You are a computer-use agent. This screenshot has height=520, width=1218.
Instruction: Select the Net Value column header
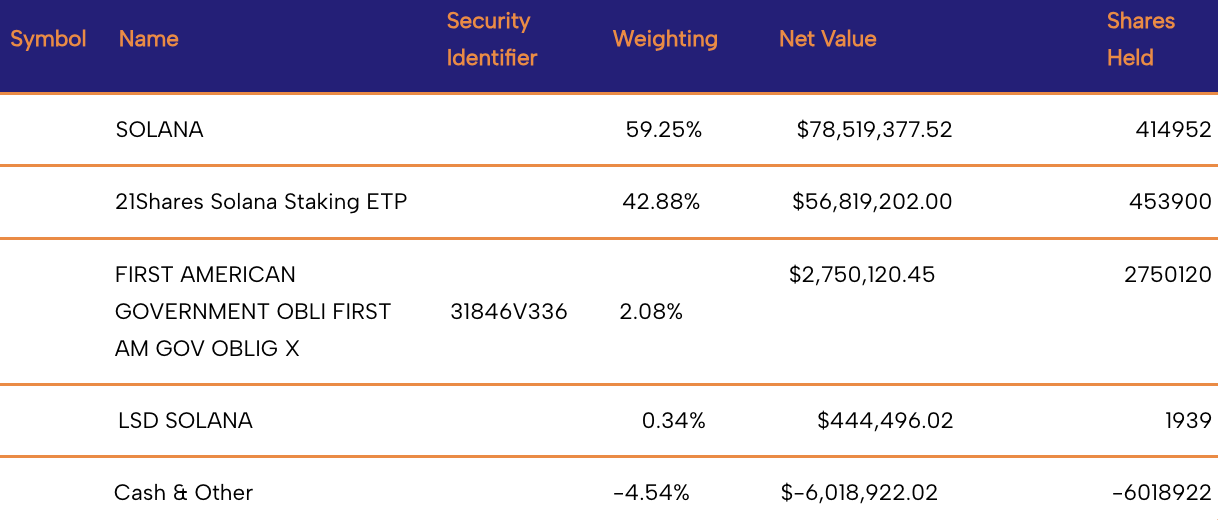[827, 39]
